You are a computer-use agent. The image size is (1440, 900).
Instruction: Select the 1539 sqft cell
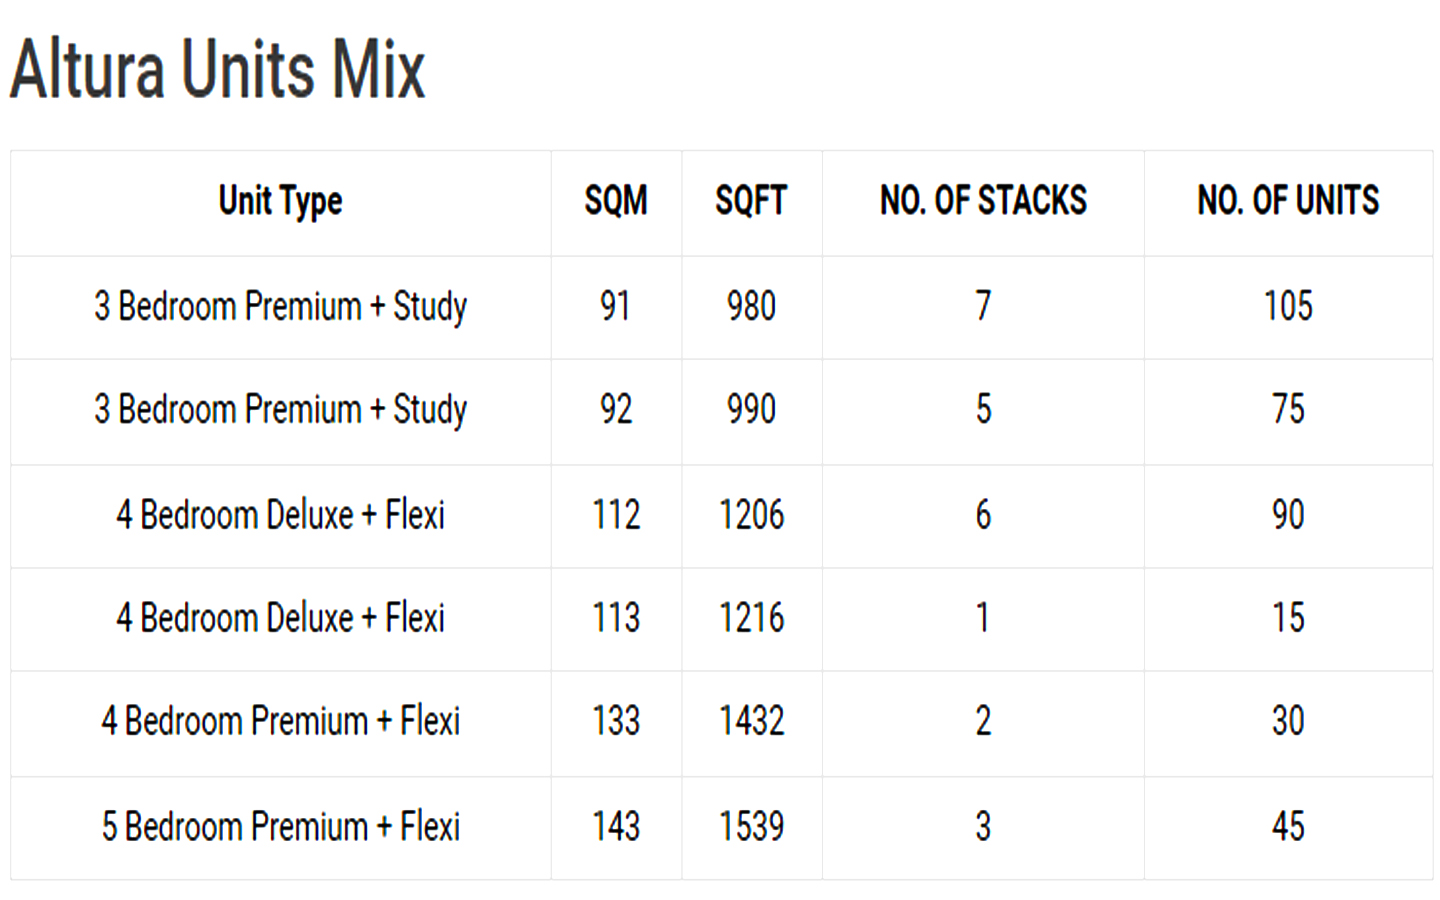coord(751,827)
